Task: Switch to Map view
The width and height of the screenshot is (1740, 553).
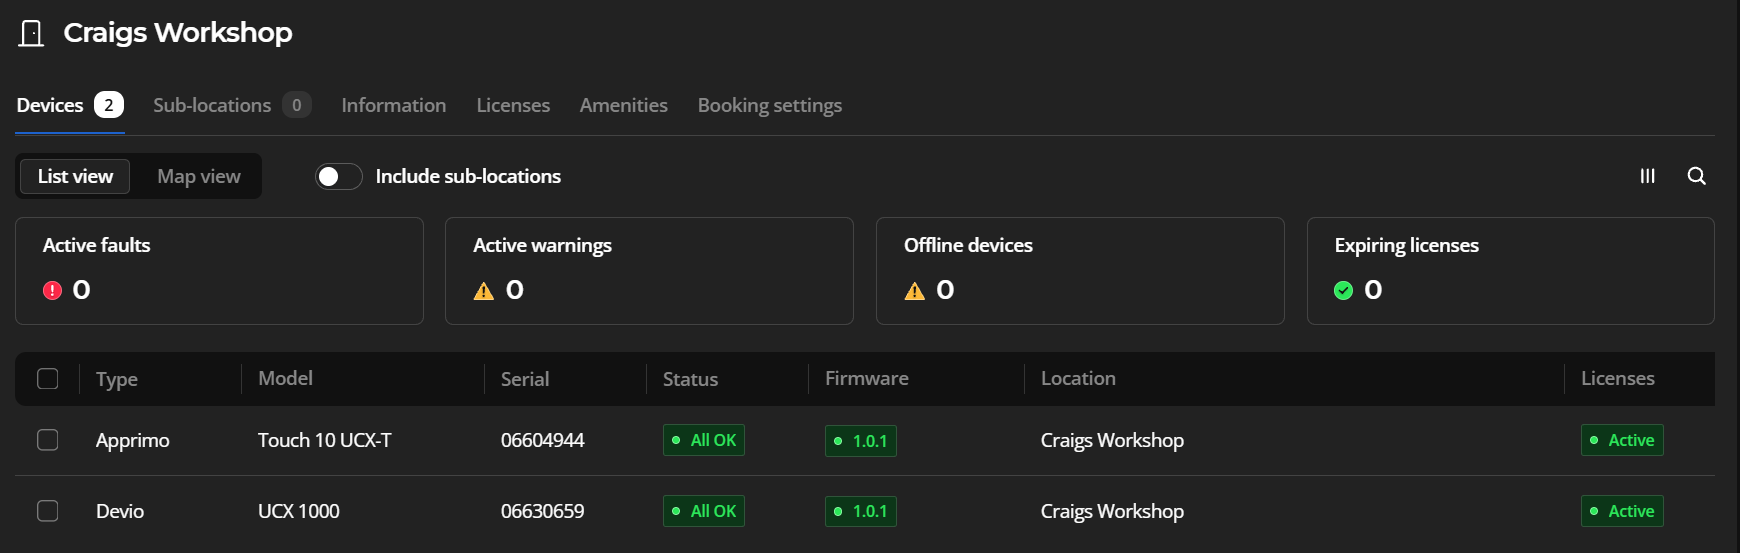Action: (x=199, y=176)
